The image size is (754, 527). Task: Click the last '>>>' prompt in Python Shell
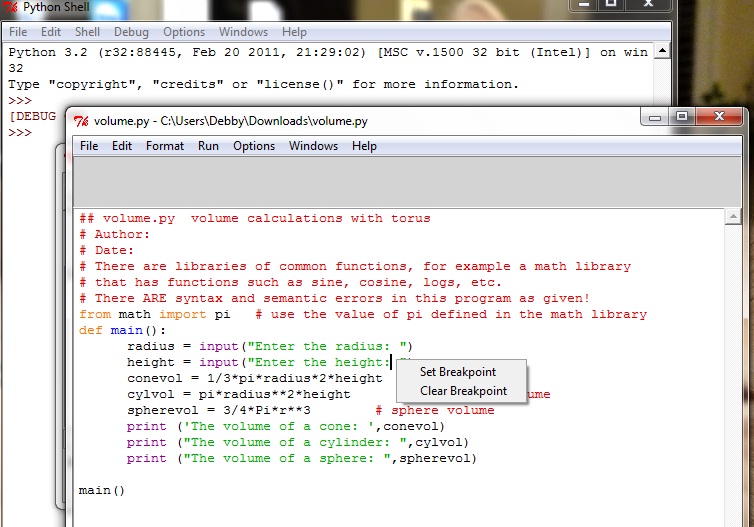point(20,133)
